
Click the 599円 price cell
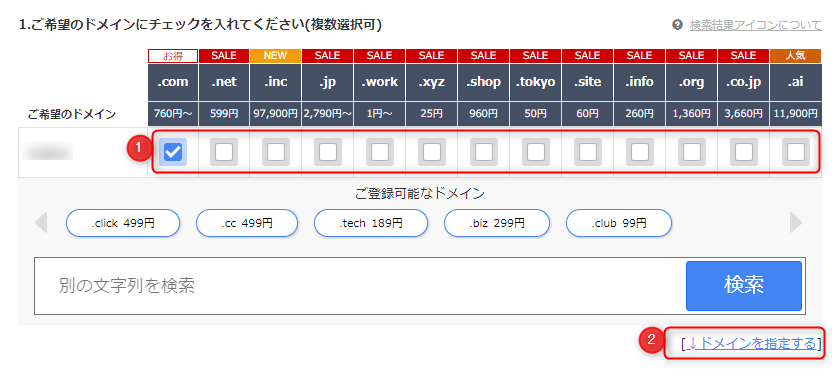click(224, 113)
